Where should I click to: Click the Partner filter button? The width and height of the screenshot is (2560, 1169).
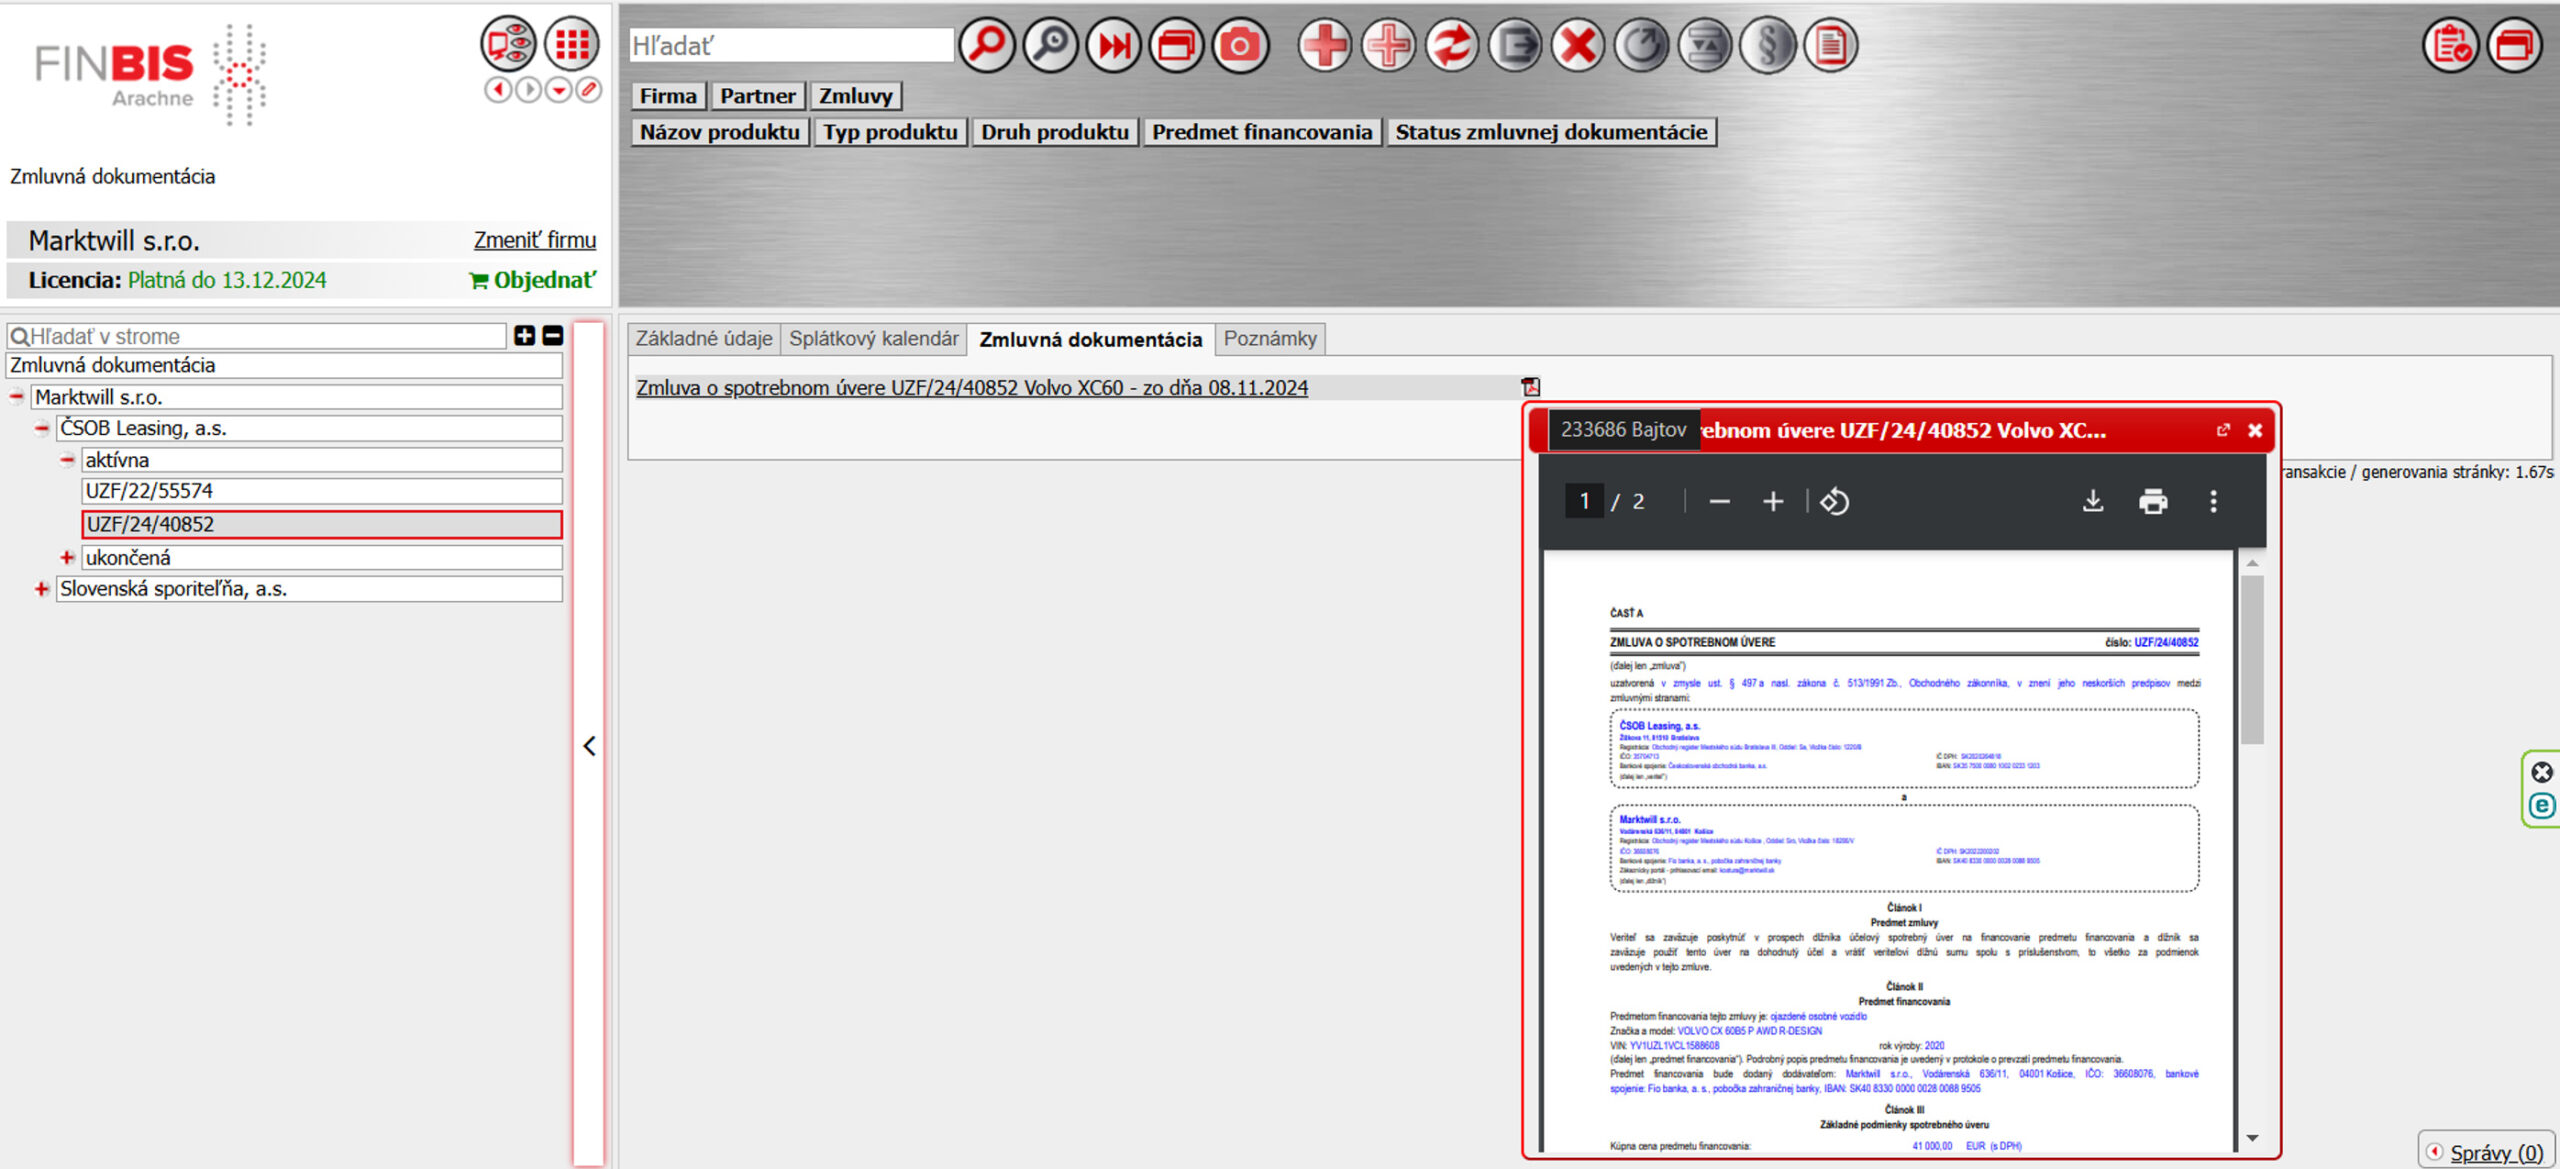(x=758, y=96)
